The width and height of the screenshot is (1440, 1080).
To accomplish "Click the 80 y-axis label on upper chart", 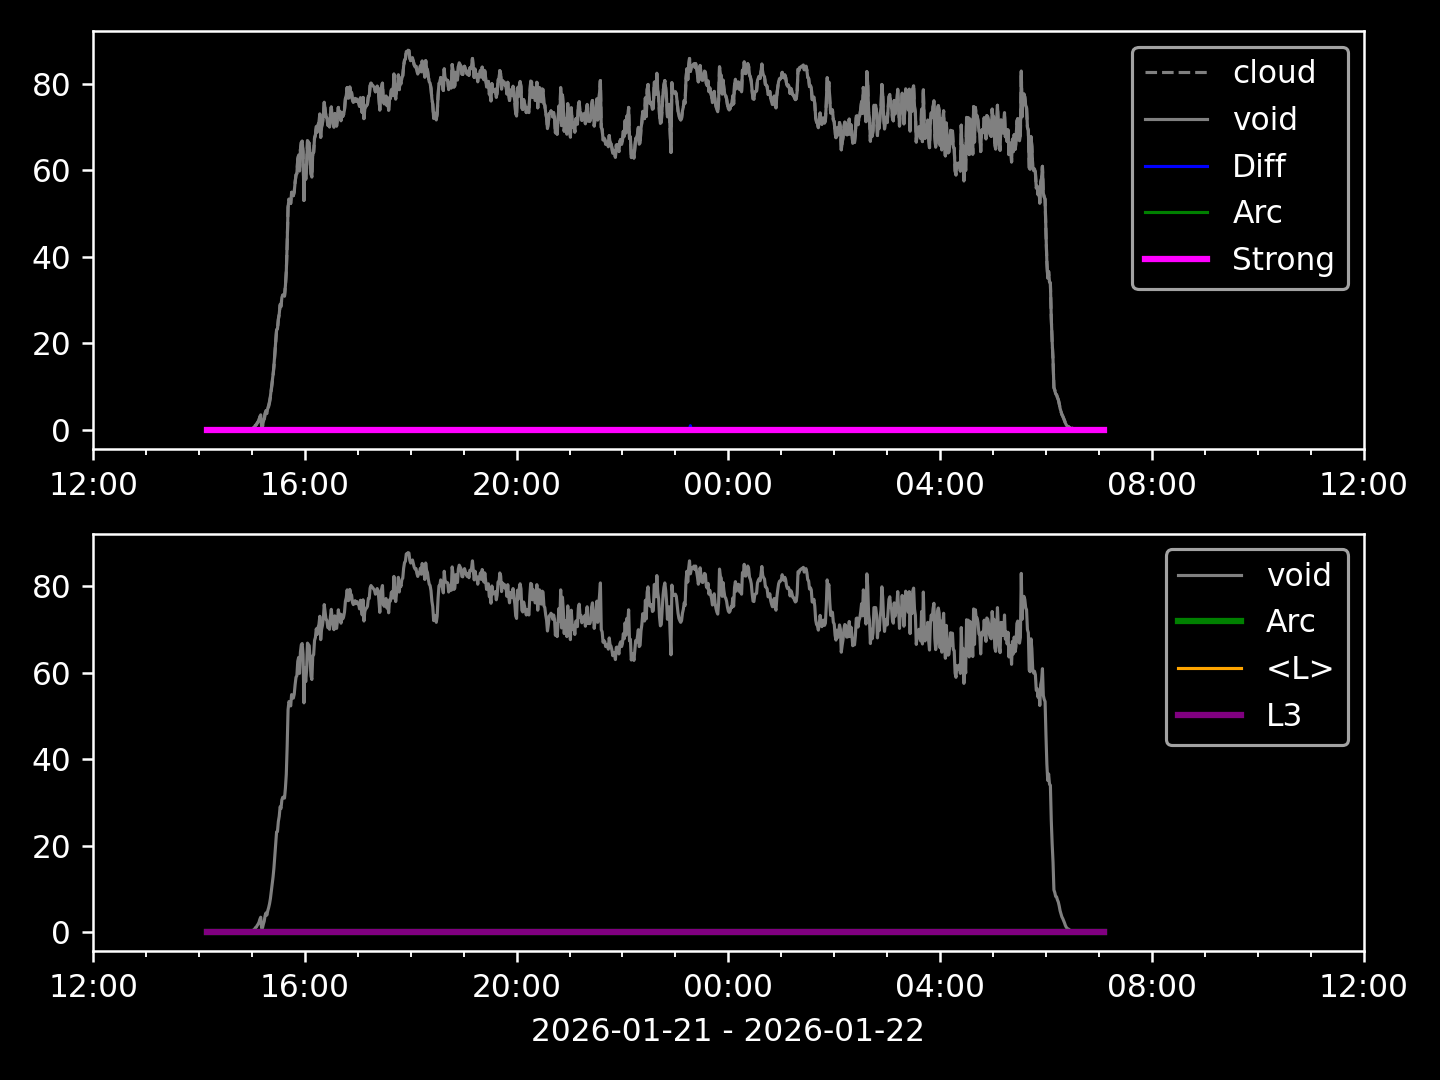I will (x=50, y=85).
